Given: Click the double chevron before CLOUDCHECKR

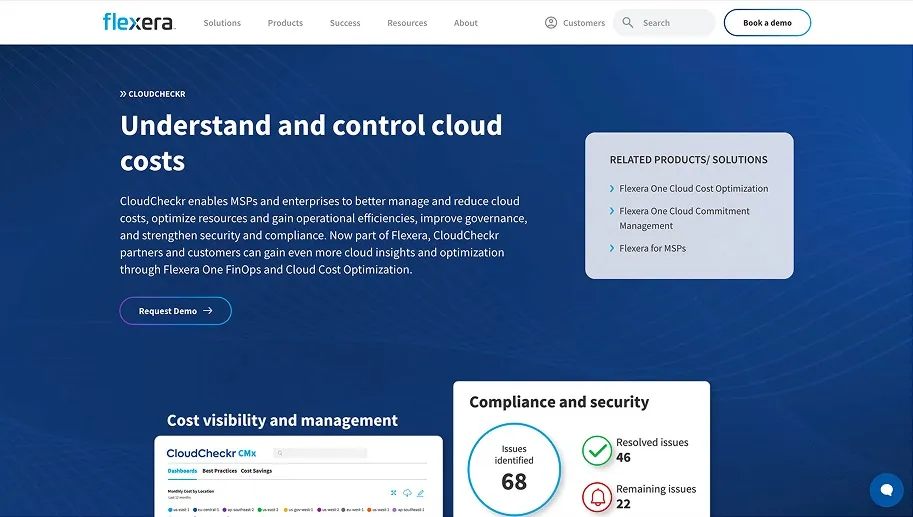Looking at the screenshot, I should point(123,94).
